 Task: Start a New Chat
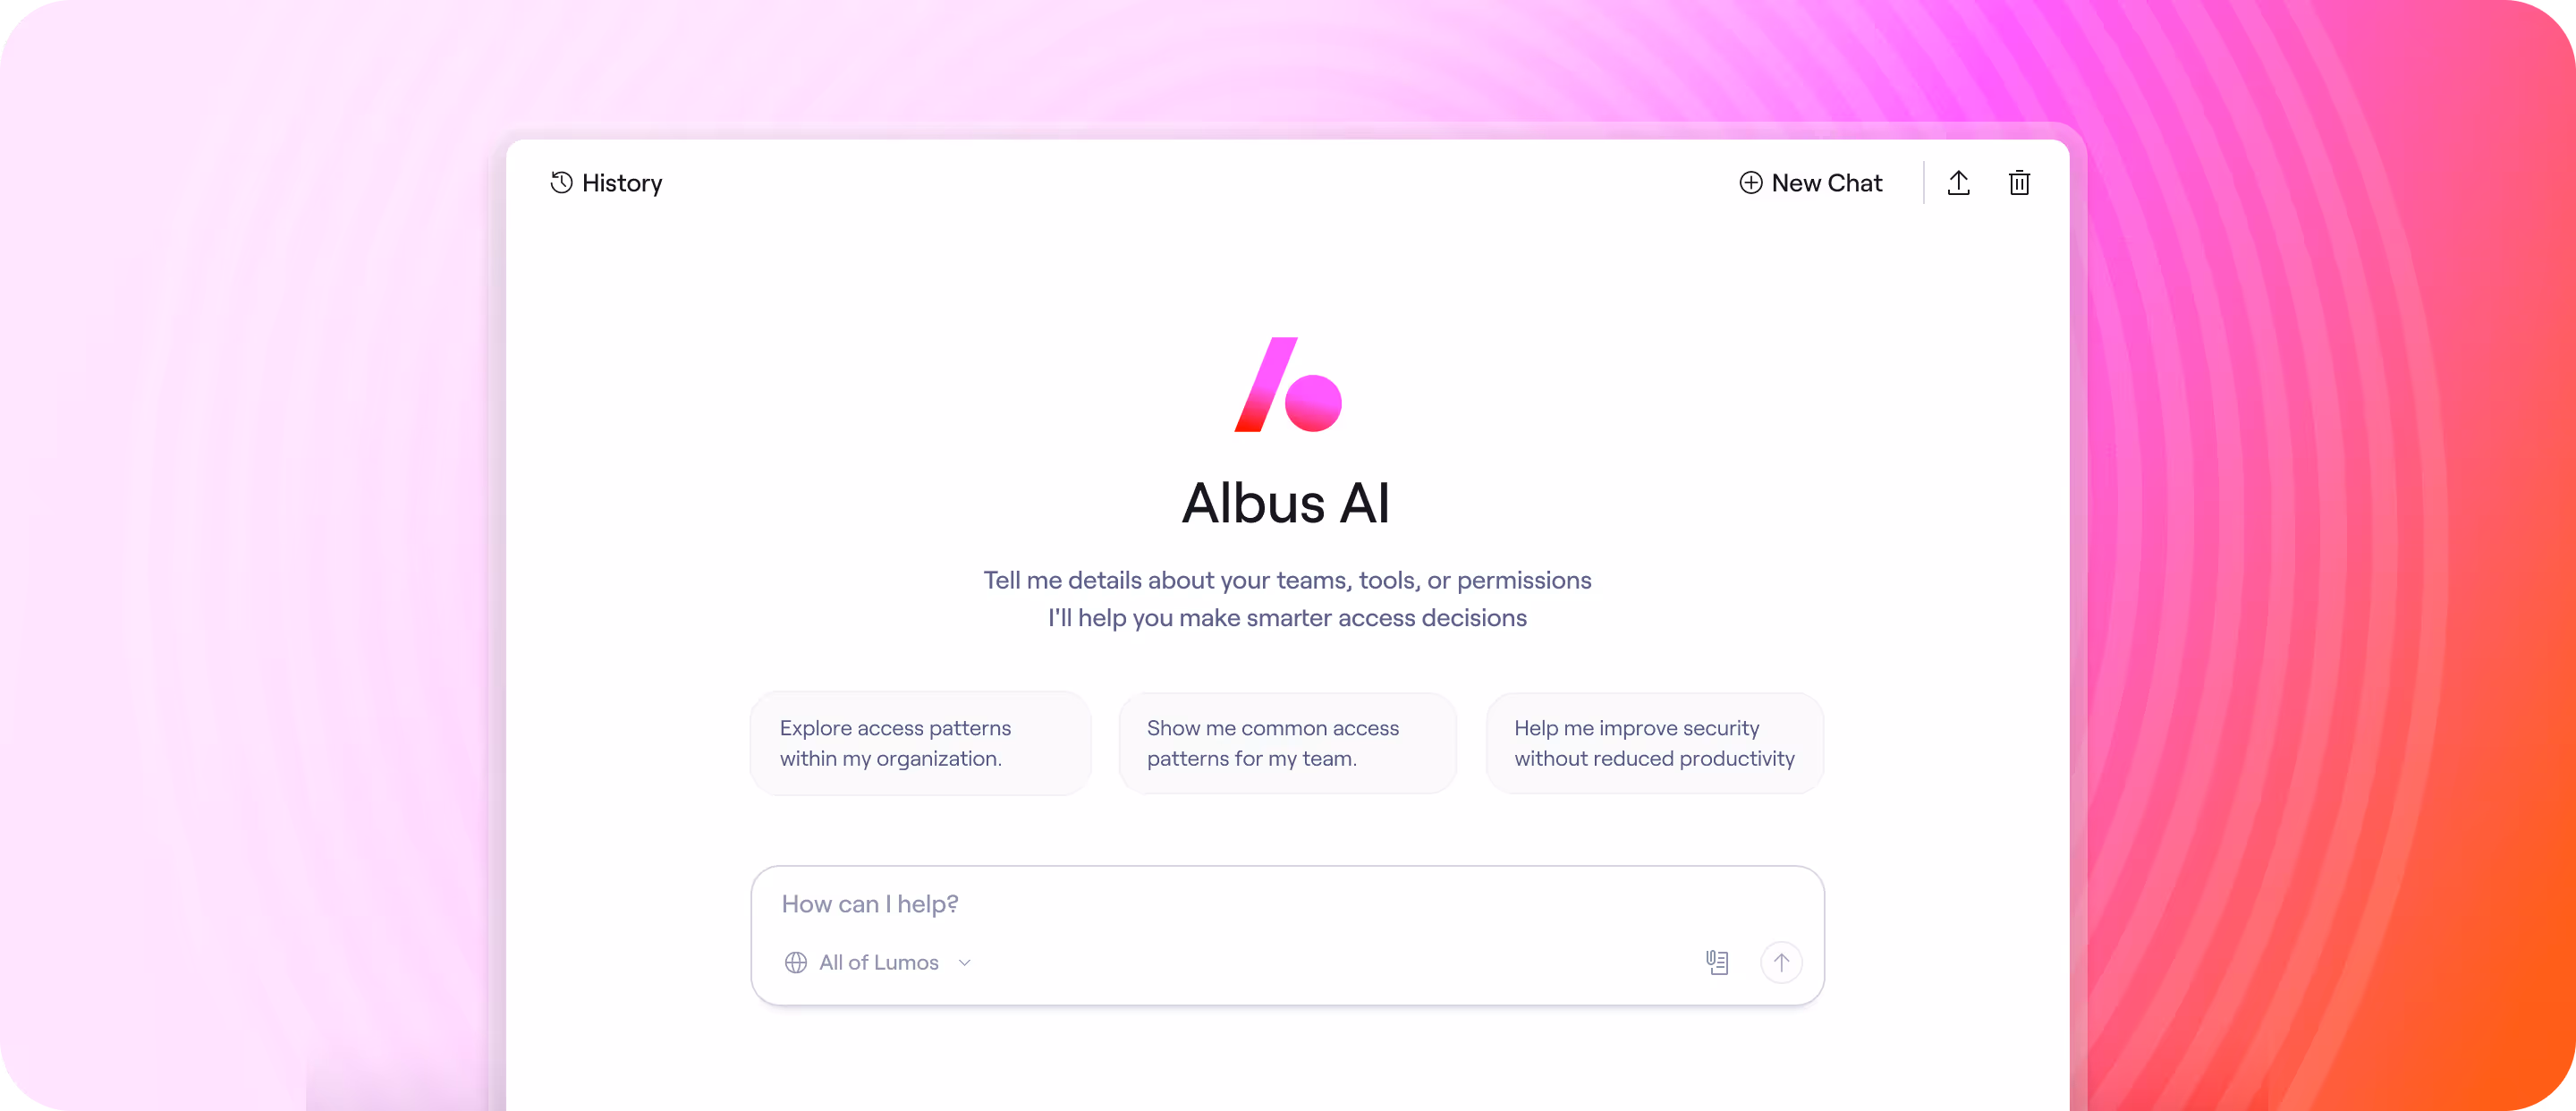[x=1811, y=183]
